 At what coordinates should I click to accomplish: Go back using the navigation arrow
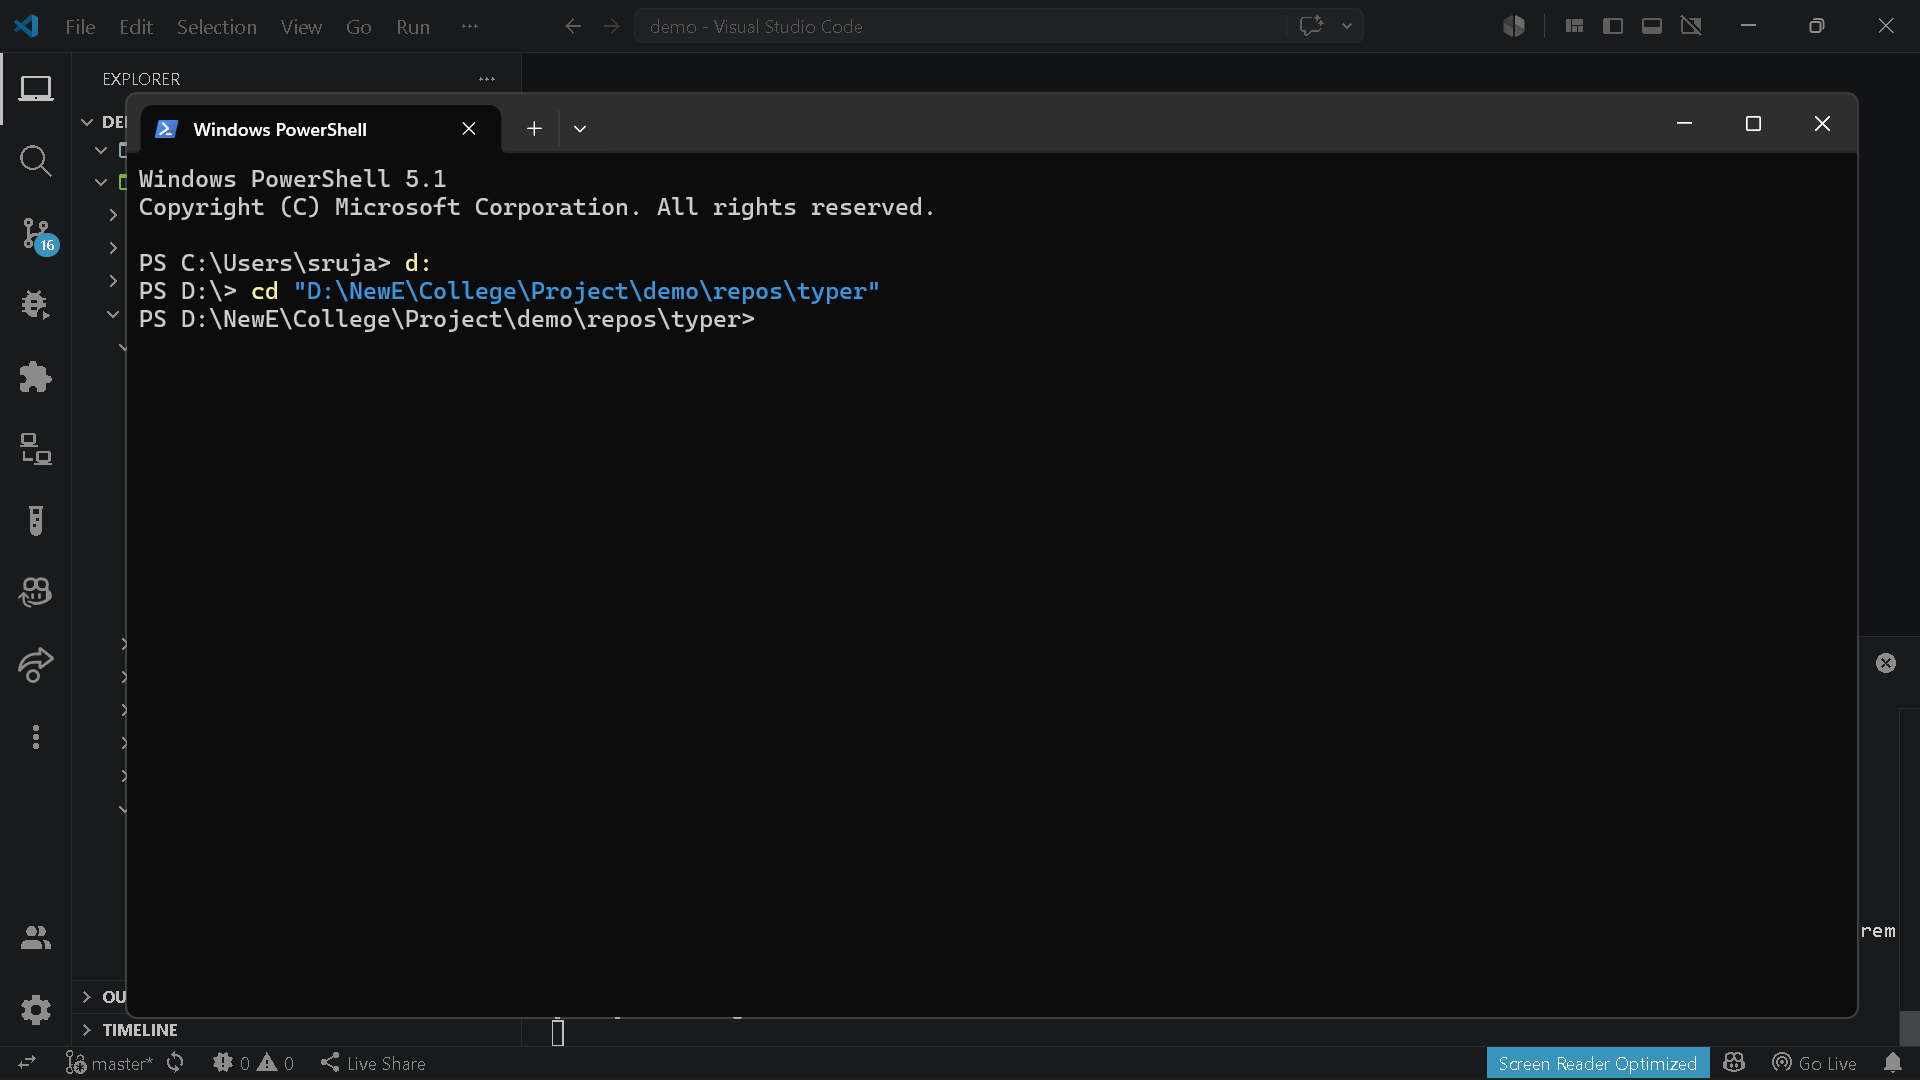(573, 26)
